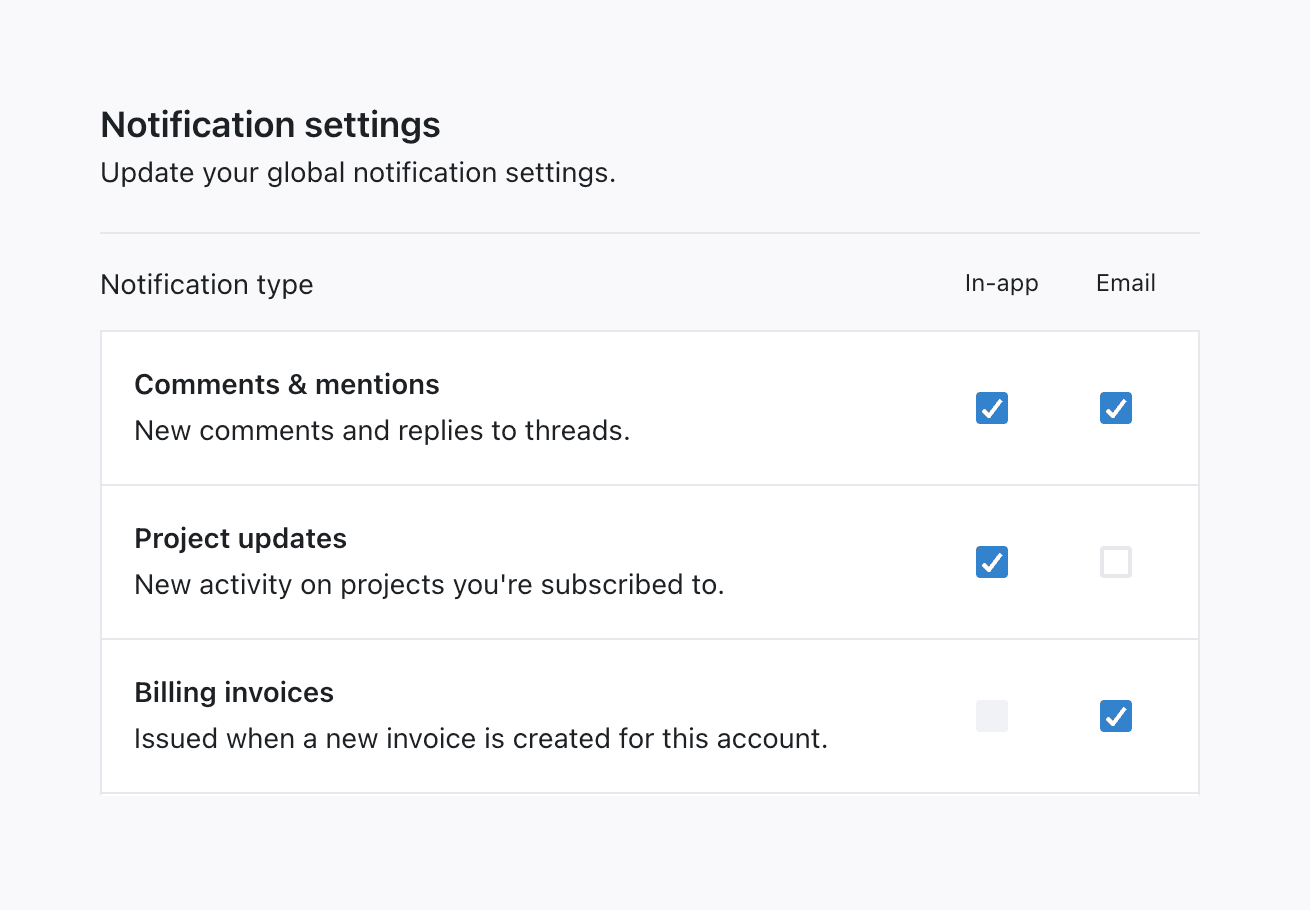Click the border between Project updates and Billing rows

650,639
